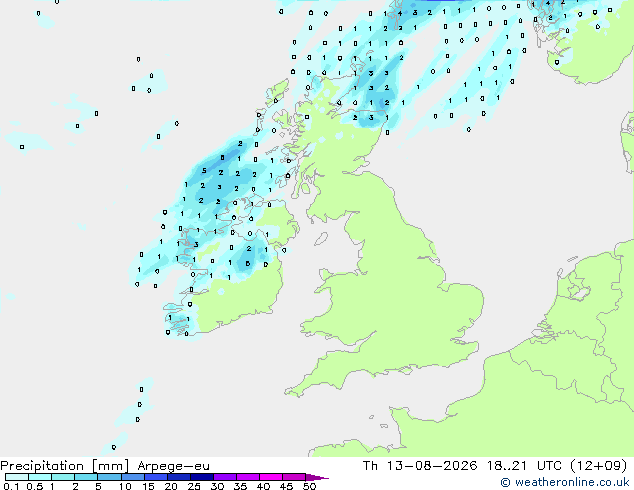
Task: Select the 1–2 mm legend color swatch
Action: 63,477
